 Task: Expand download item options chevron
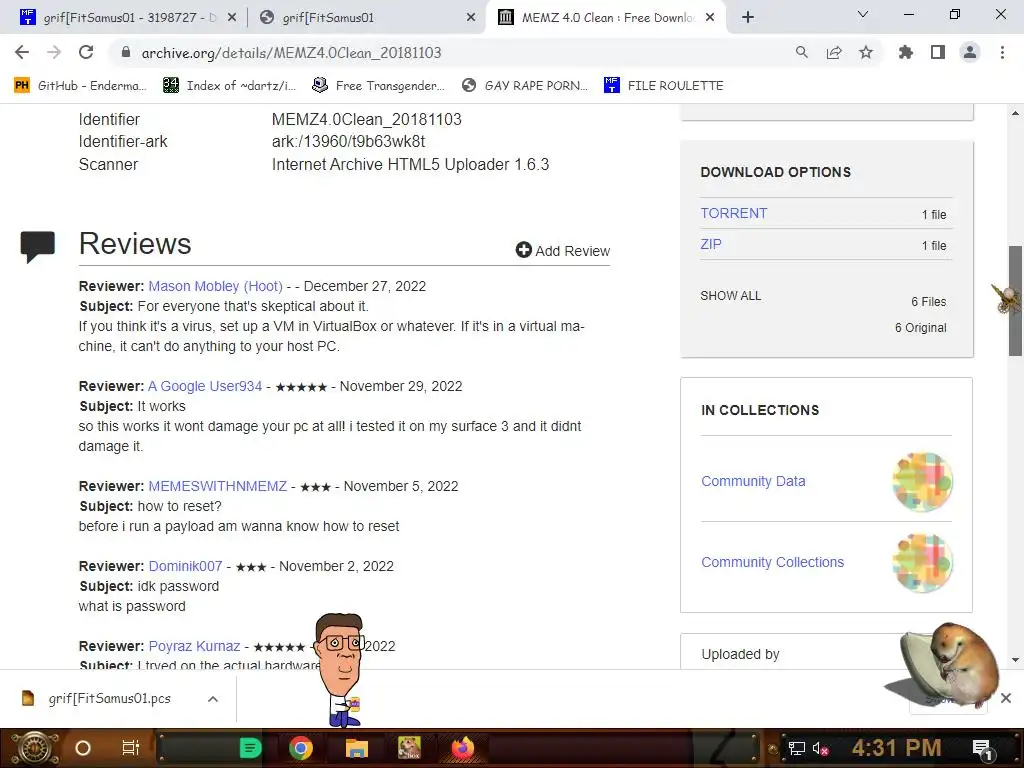coord(213,699)
